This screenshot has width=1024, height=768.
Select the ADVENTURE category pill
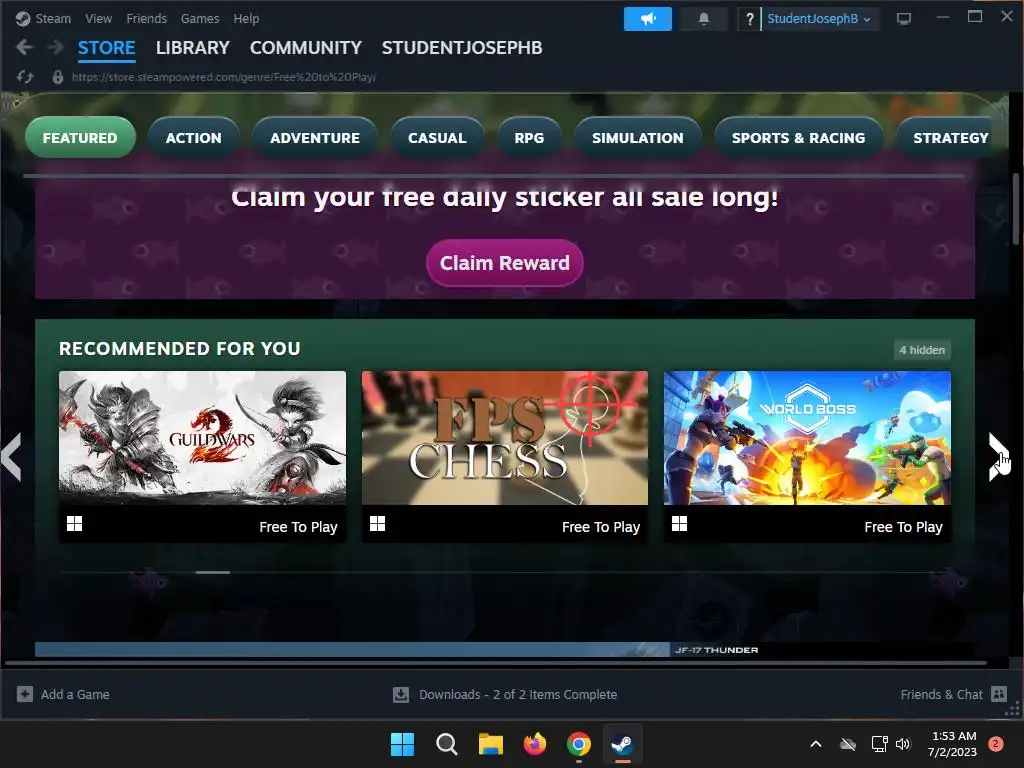tap(315, 137)
